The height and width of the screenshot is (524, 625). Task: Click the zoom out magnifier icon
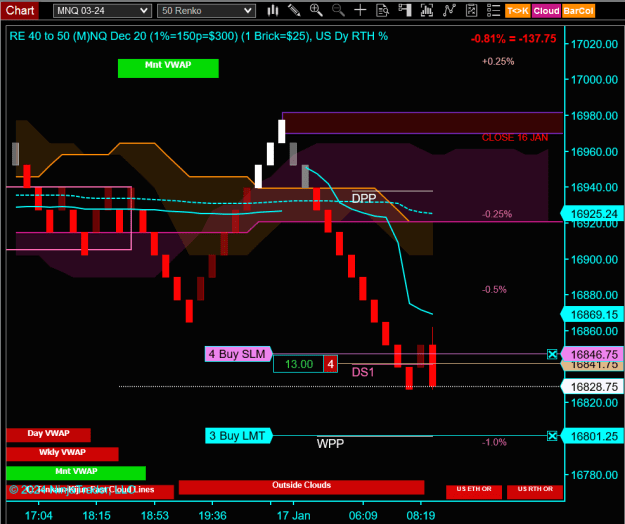338,10
